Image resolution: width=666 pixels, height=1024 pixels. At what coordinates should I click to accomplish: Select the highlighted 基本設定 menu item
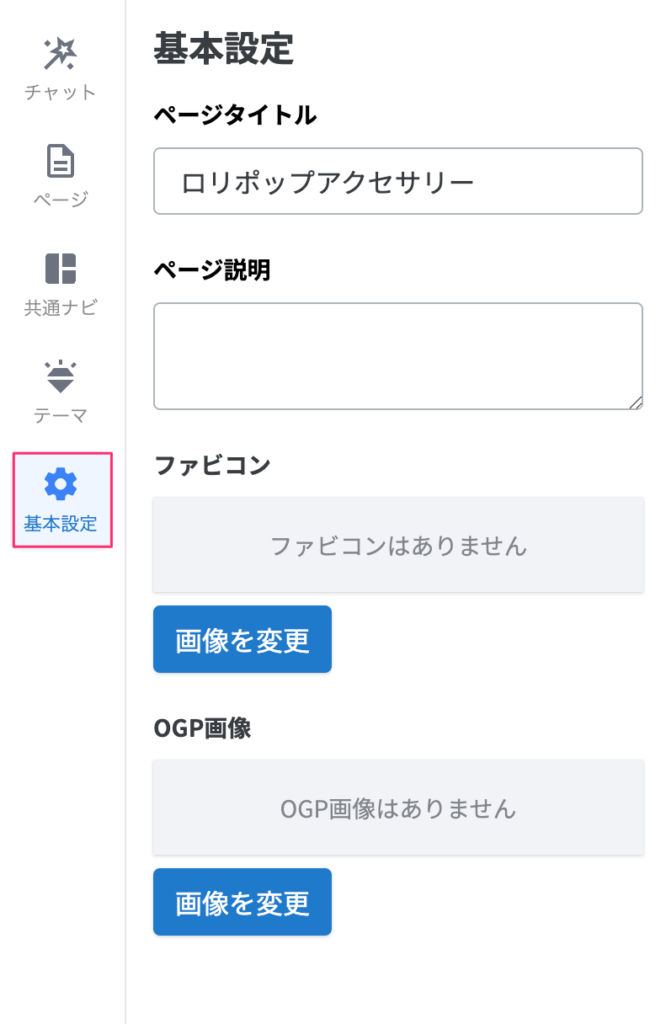[60, 500]
